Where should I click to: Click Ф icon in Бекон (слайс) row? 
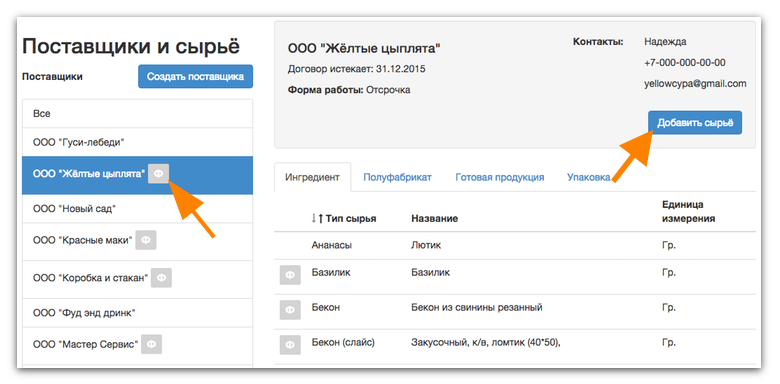290,345
